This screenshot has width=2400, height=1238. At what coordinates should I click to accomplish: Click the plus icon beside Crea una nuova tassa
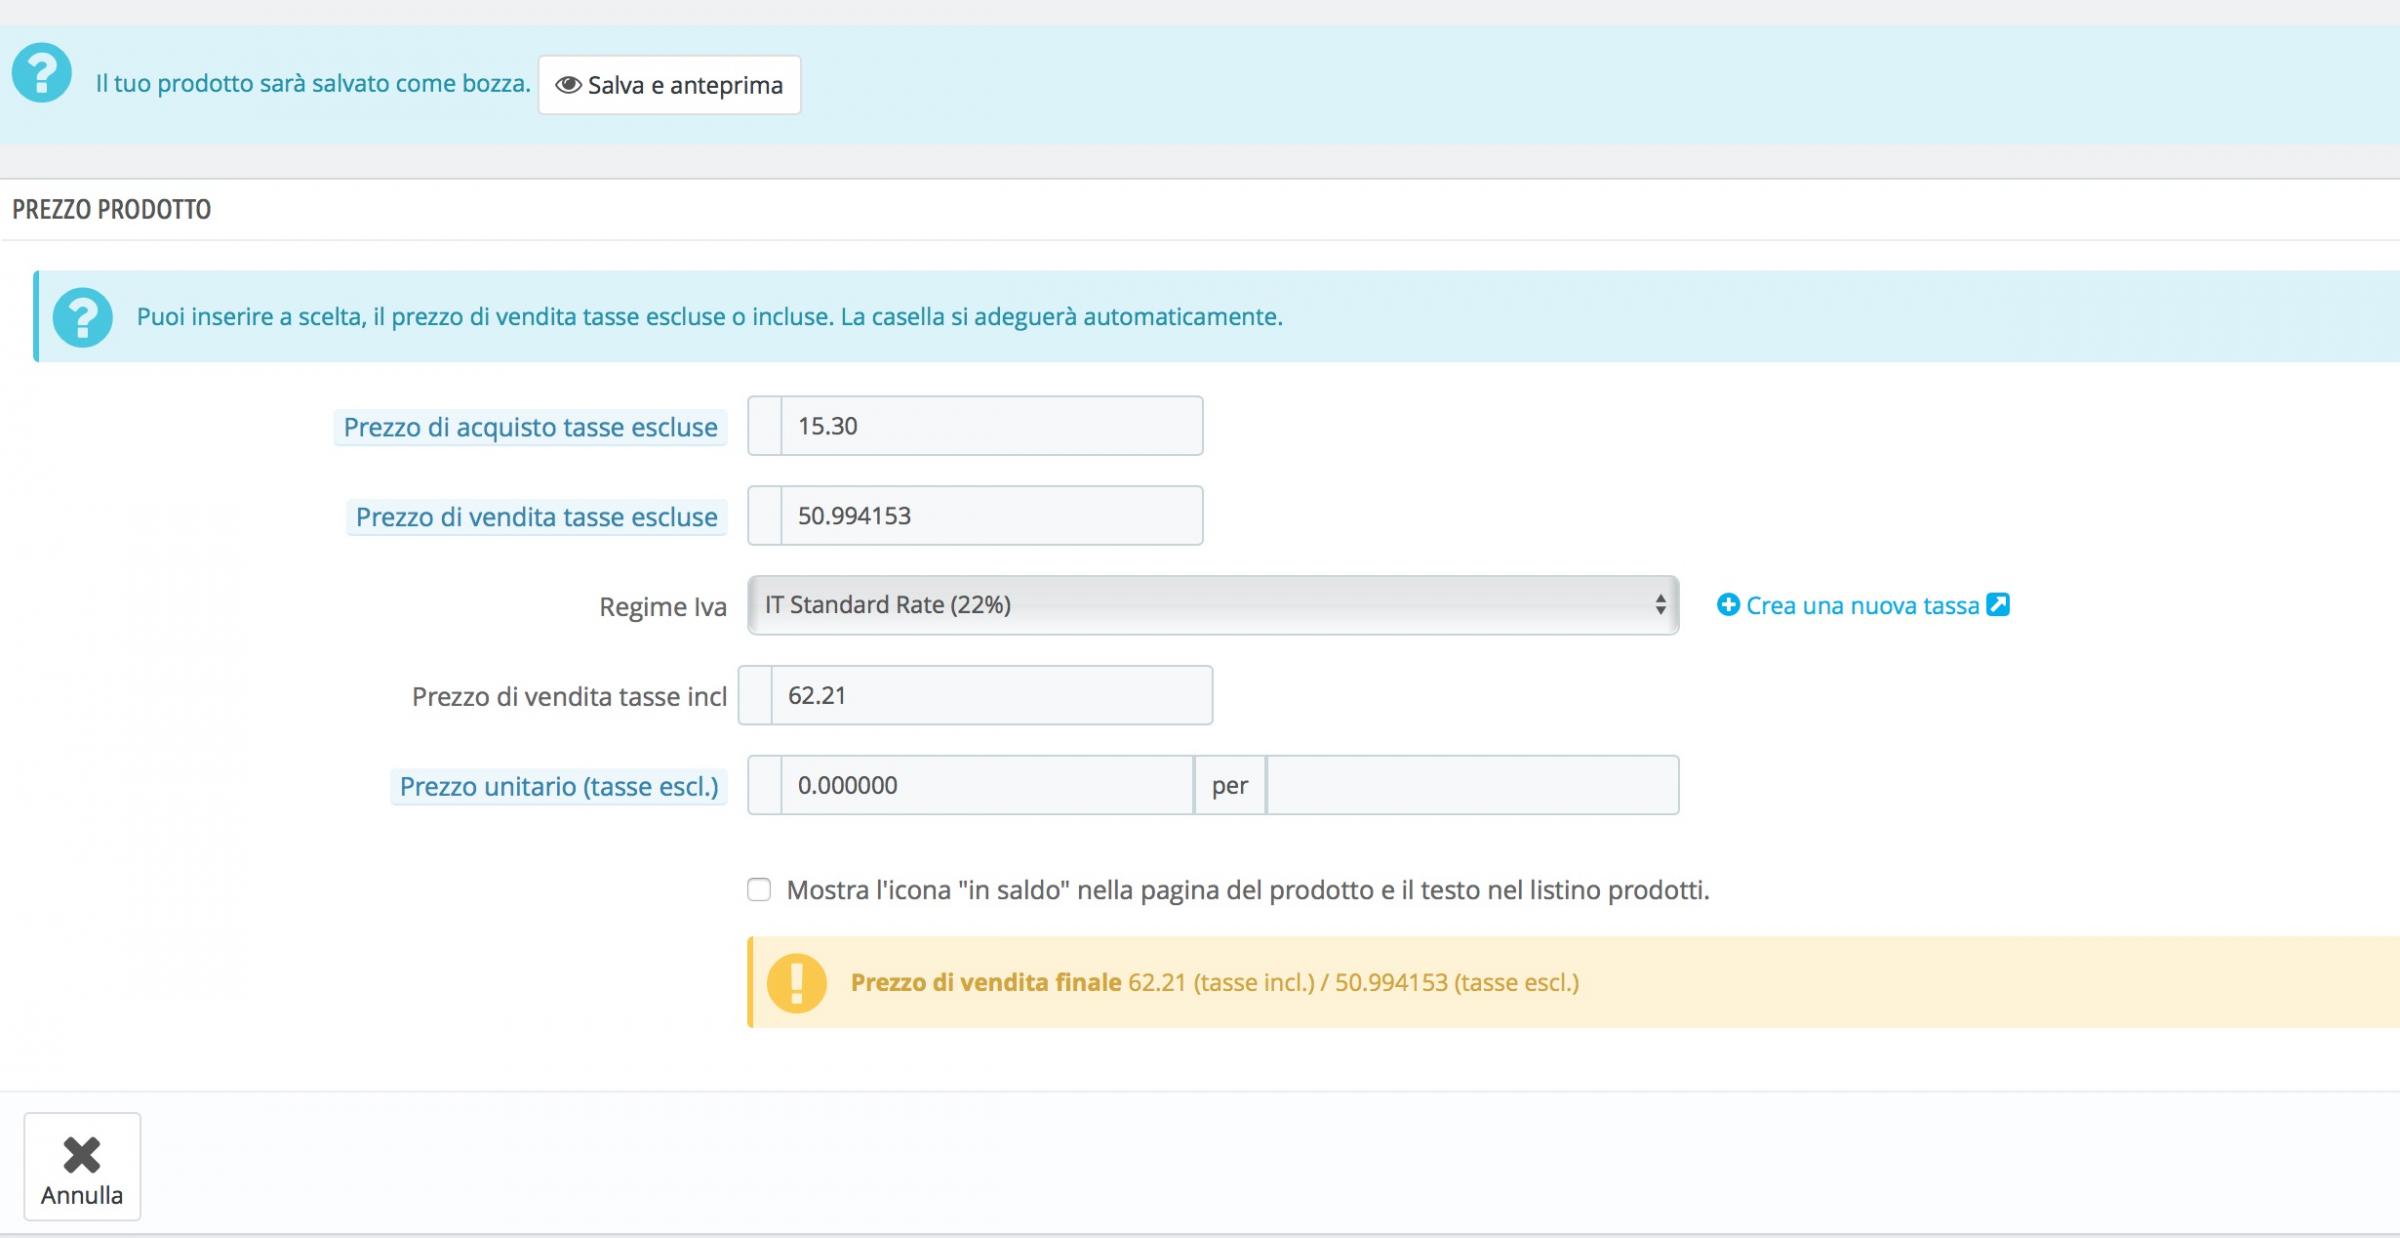coord(1727,605)
